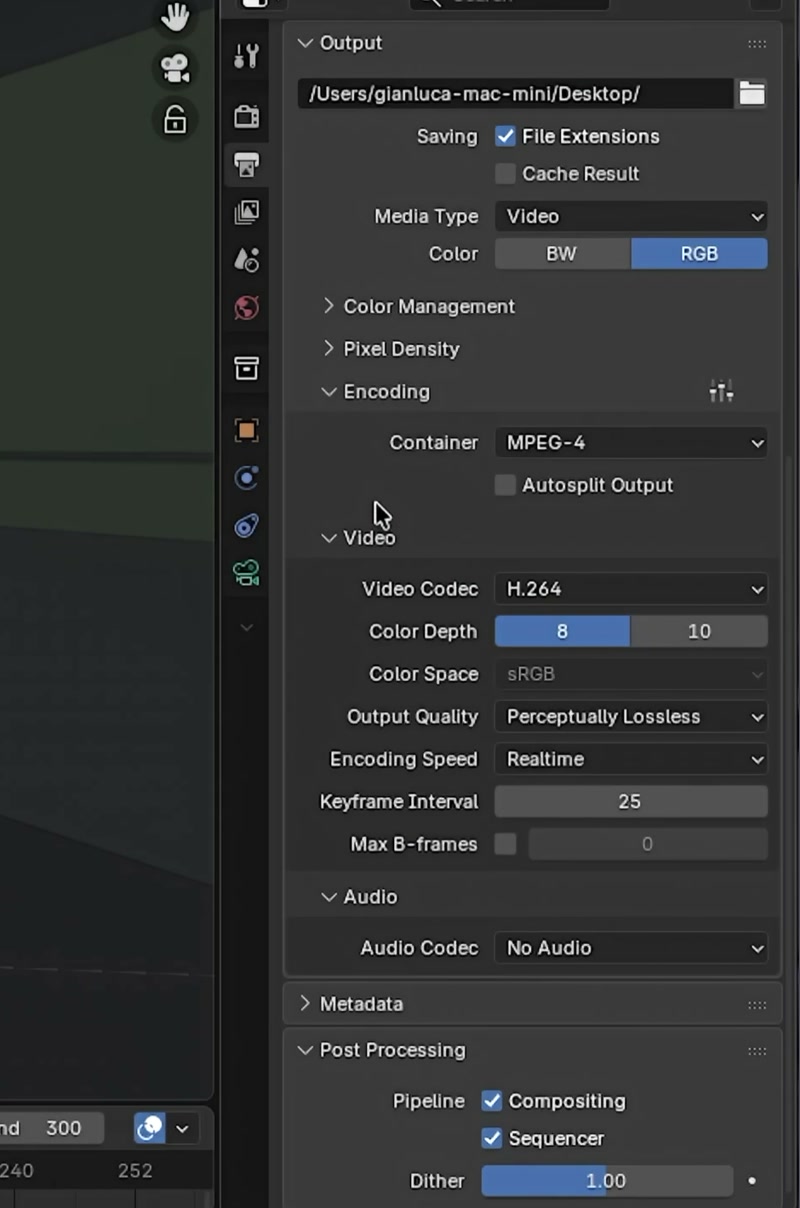Image resolution: width=800 pixels, height=1208 pixels.
Task: Set Color Depth to 8
Action: [x=562, y=631]
